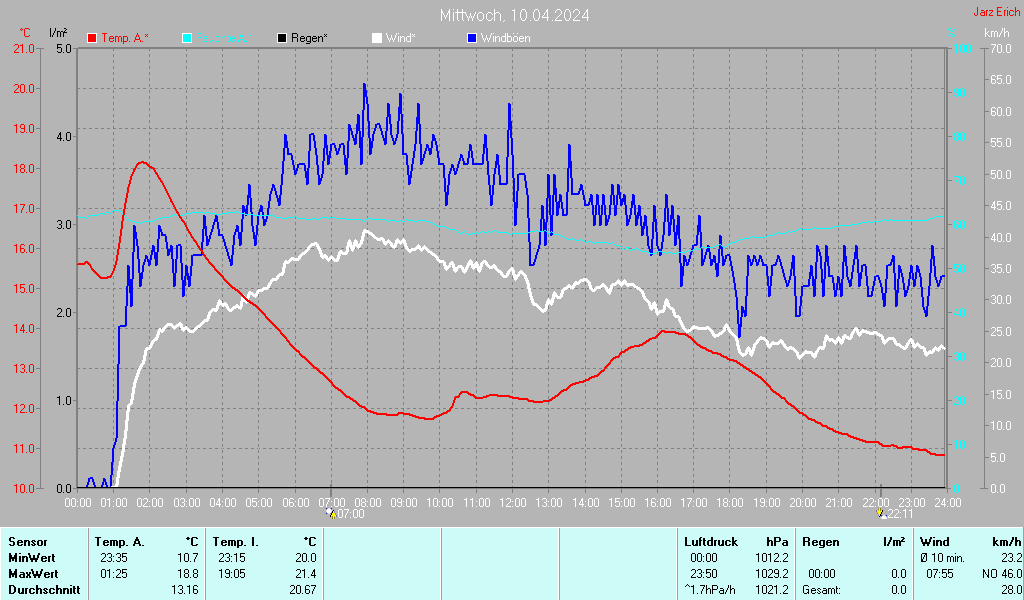Click the sunset marker at 22:11
The height and width of the screenshot is (600, 1024).
(x=880, y=513)
